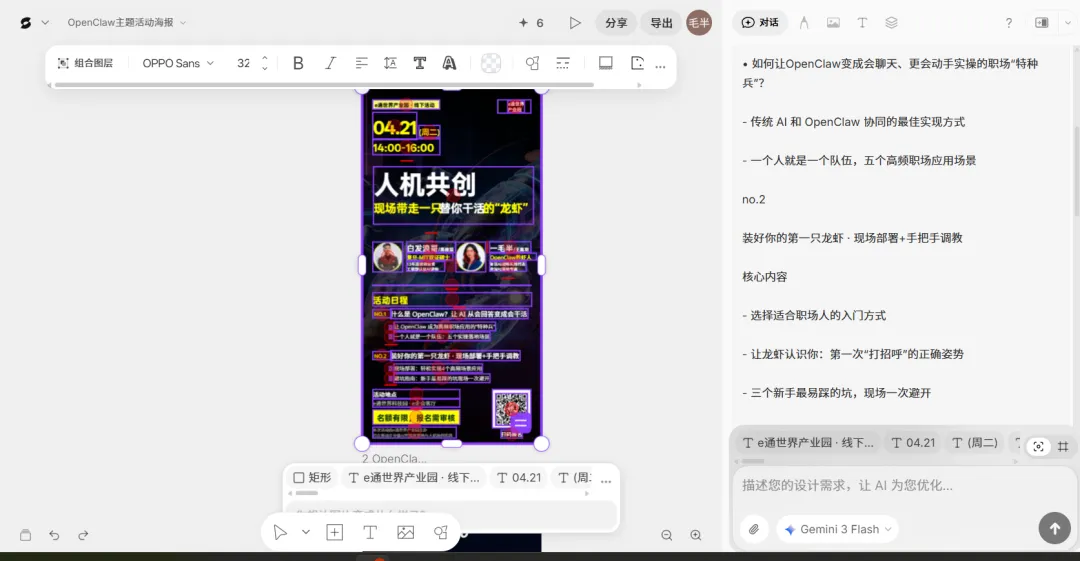The height and width of the screenshot is (561, 1080).
Task: Click the text style T icon
Action: point(419,63)
